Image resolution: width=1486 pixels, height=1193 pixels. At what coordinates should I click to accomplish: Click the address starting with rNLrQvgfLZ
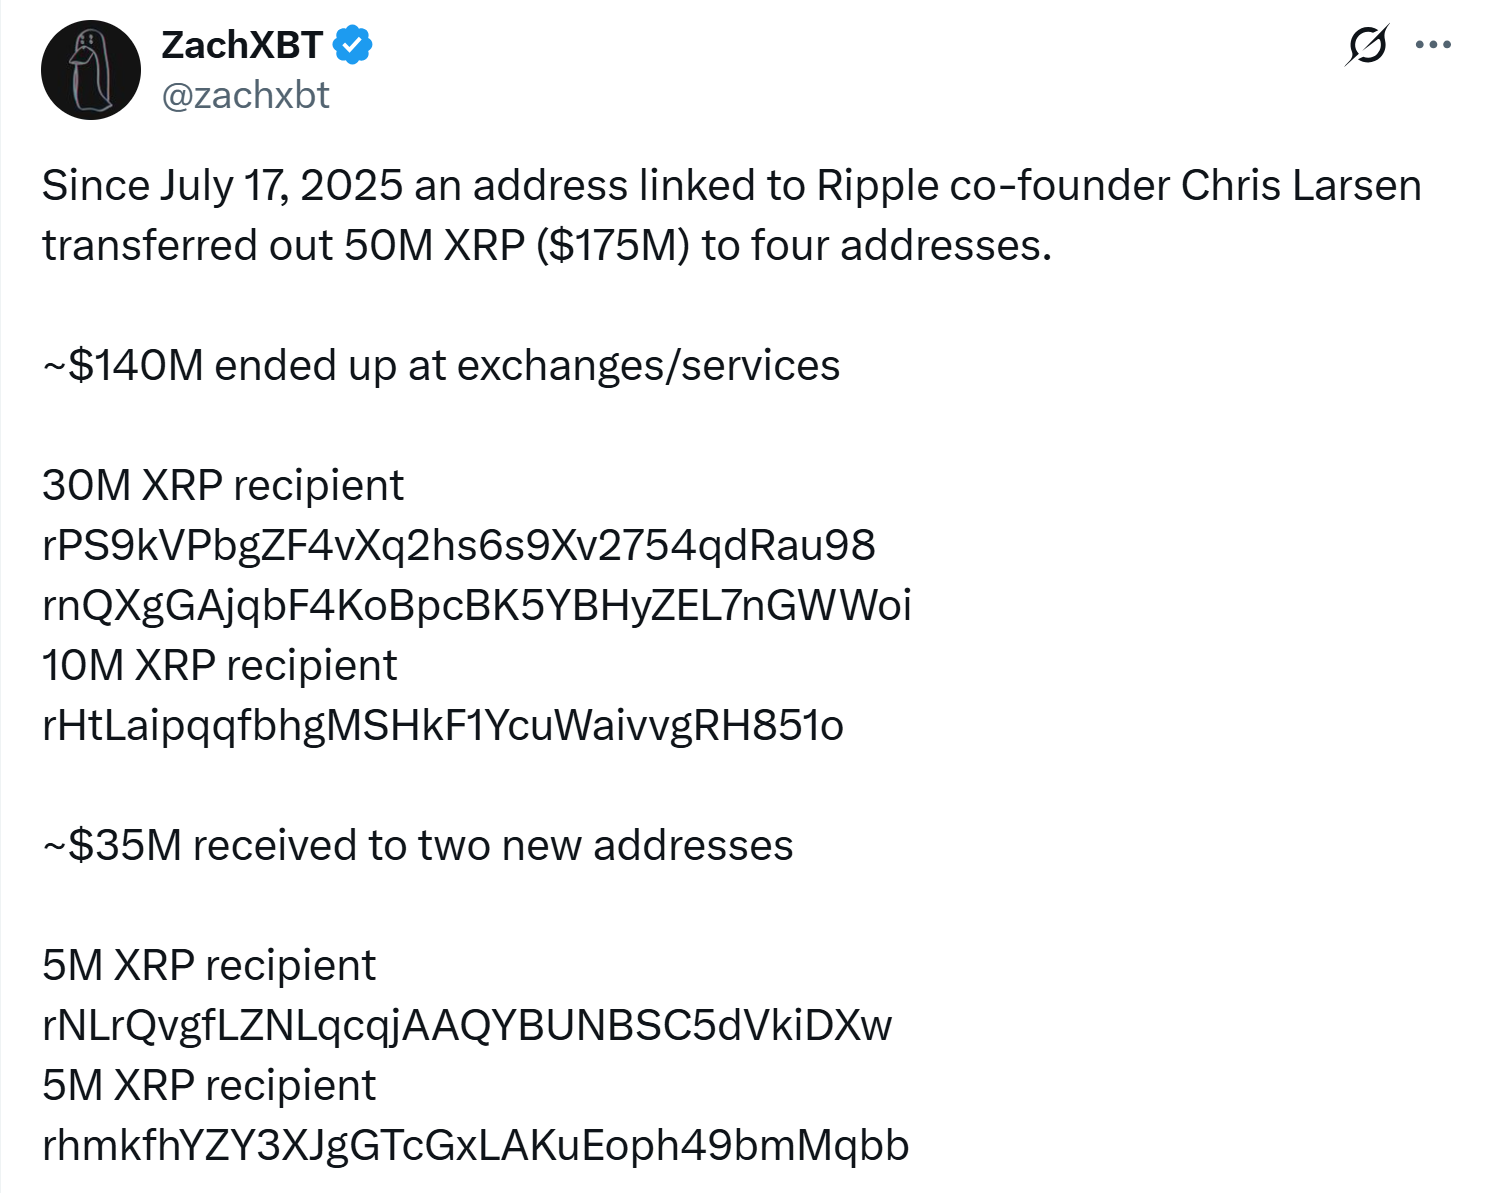point(467,1026)
